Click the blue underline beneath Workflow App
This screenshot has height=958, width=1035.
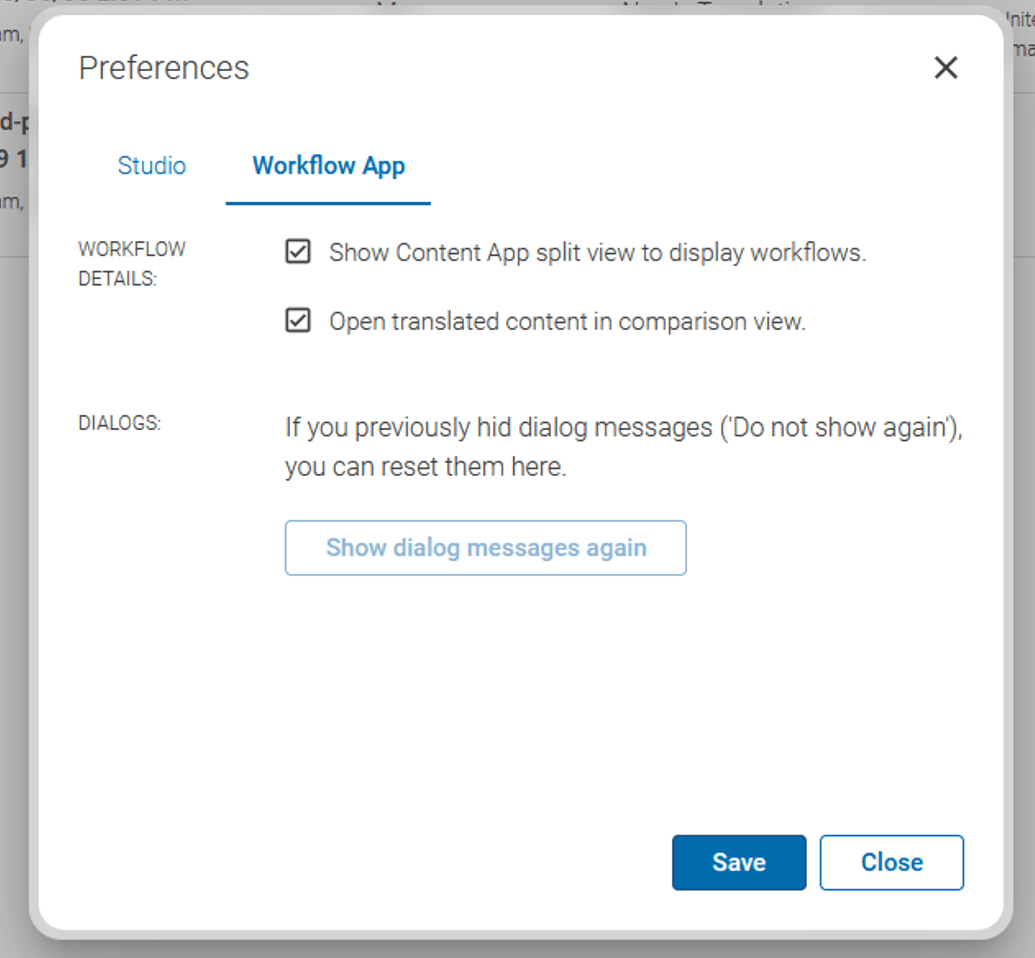(x=328, y=203)
